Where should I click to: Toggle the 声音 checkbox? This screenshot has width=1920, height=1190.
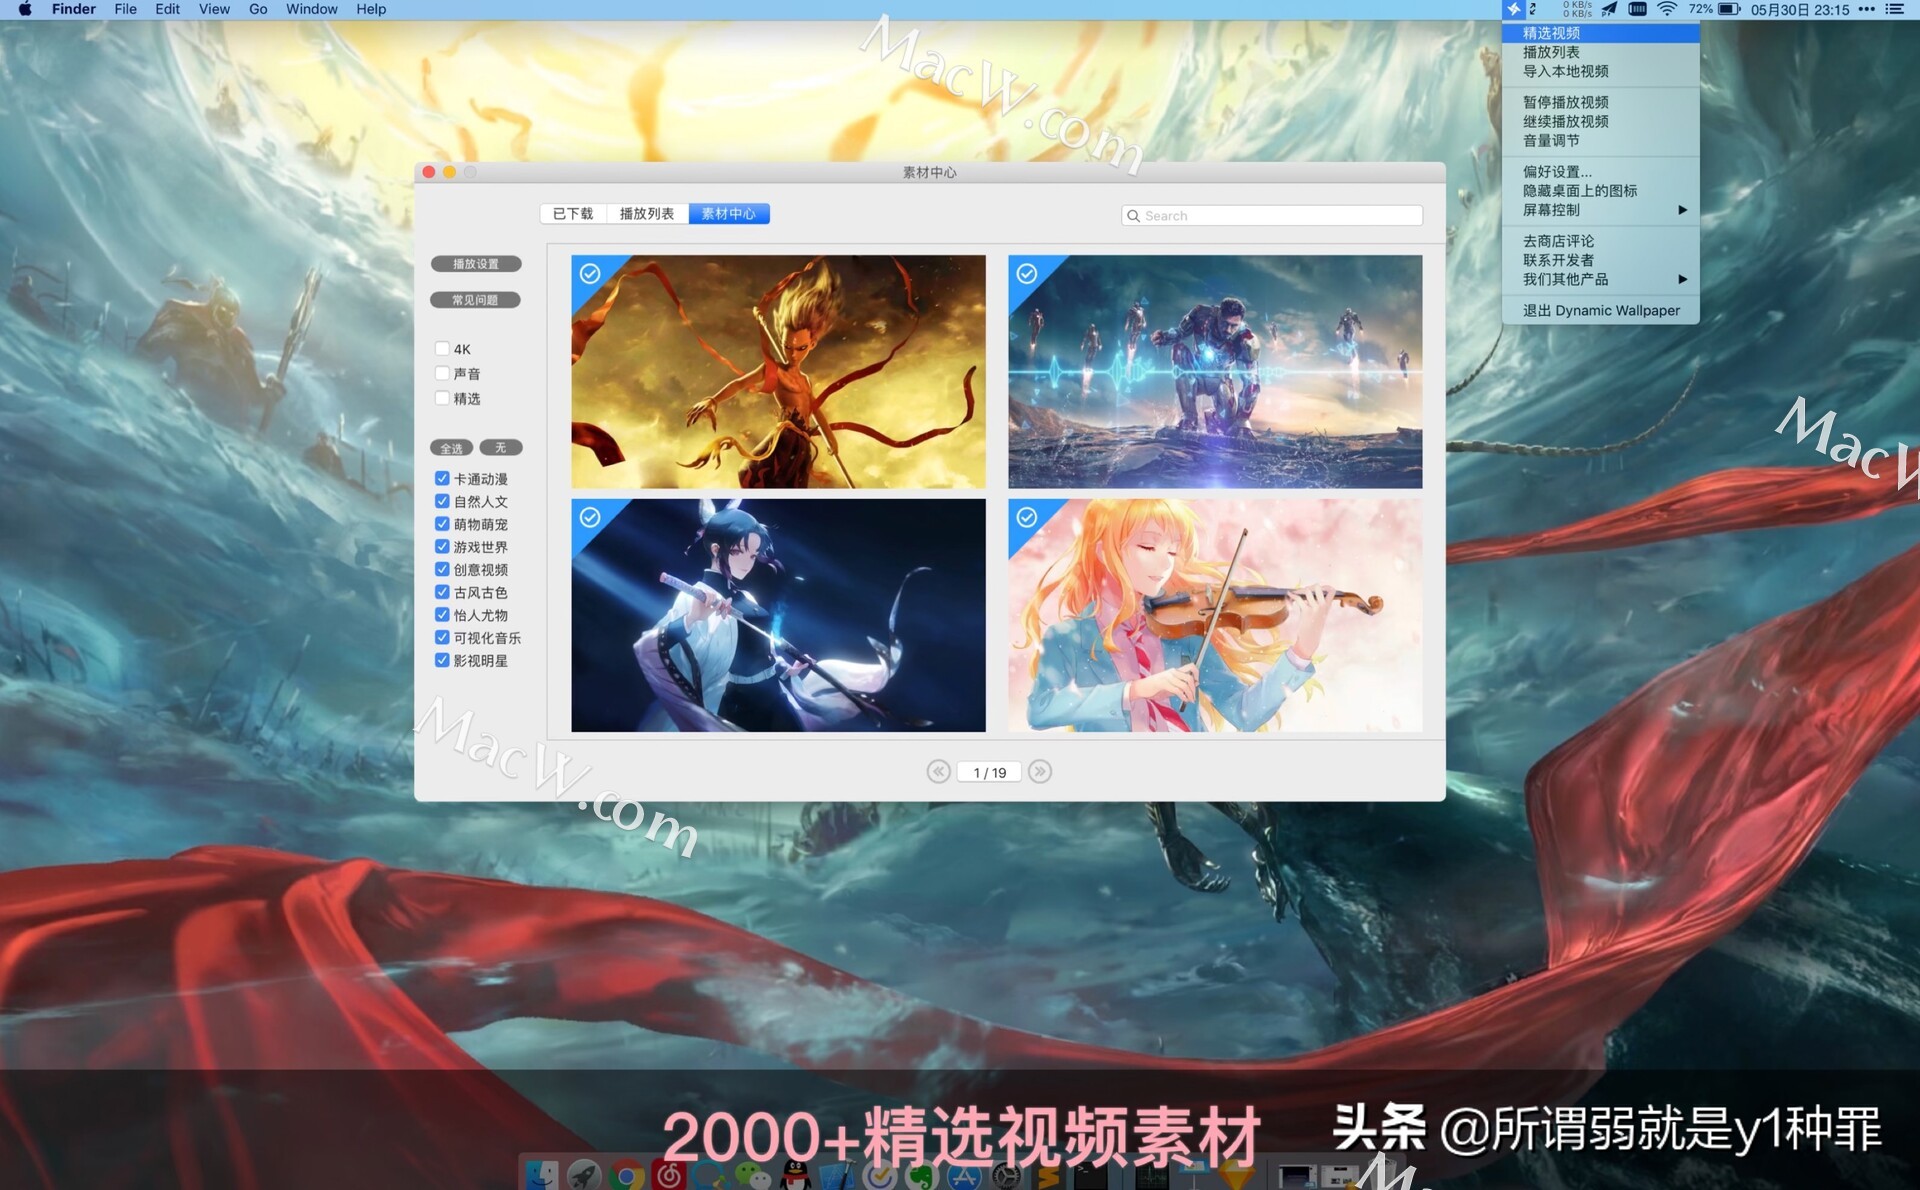442,372
